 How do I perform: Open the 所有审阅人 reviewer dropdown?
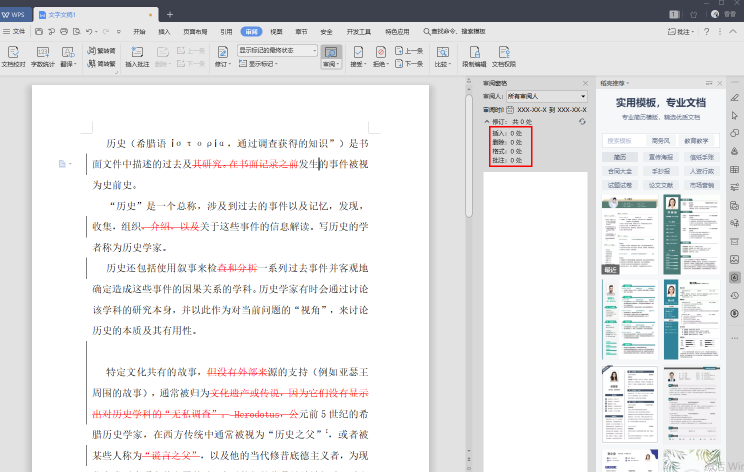click(547, 96)
